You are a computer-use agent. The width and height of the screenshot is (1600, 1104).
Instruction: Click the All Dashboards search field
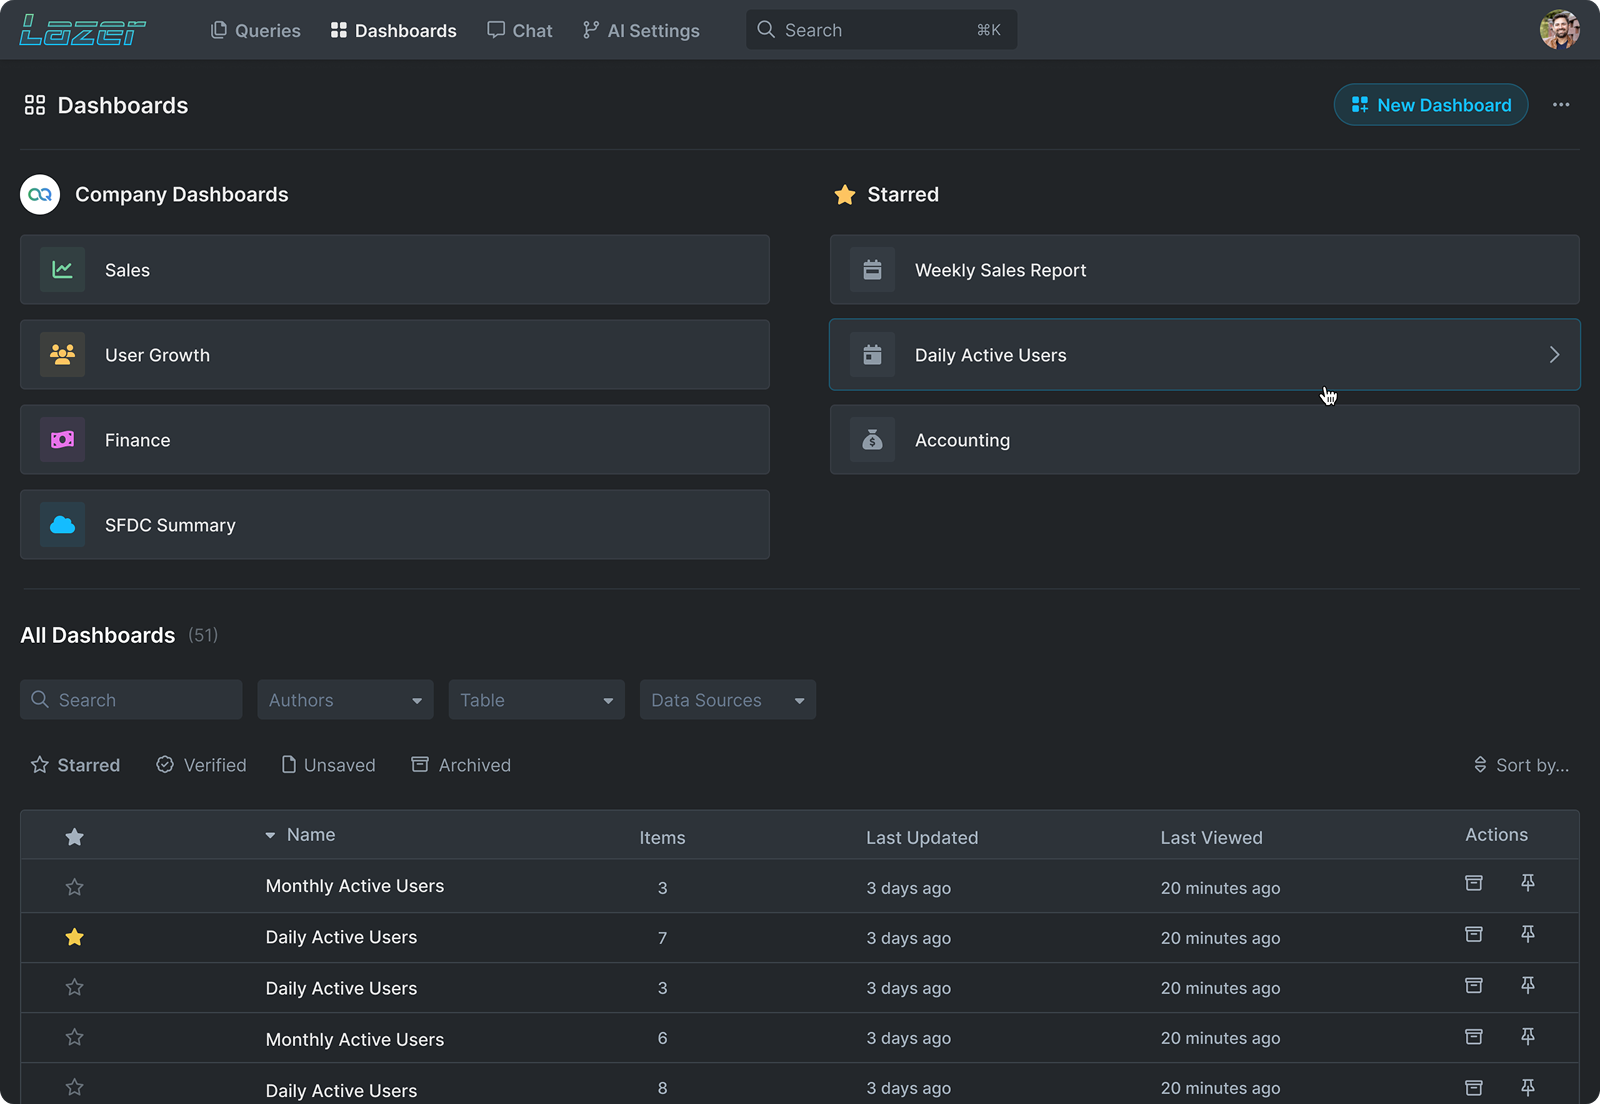point(131,700)
